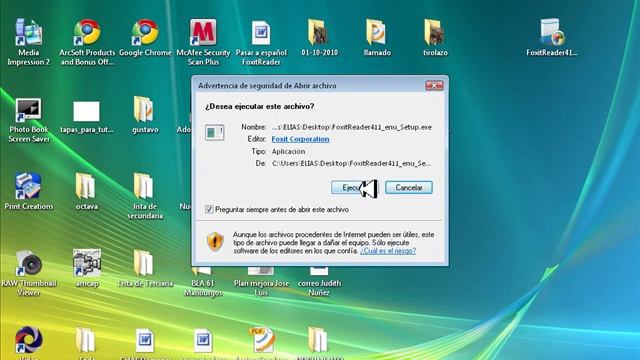The width and height of the screenshot is (640, 360).
Task: Open ArcSoft Products and Bonus Offers shortcut
Action: coord(87,41)
